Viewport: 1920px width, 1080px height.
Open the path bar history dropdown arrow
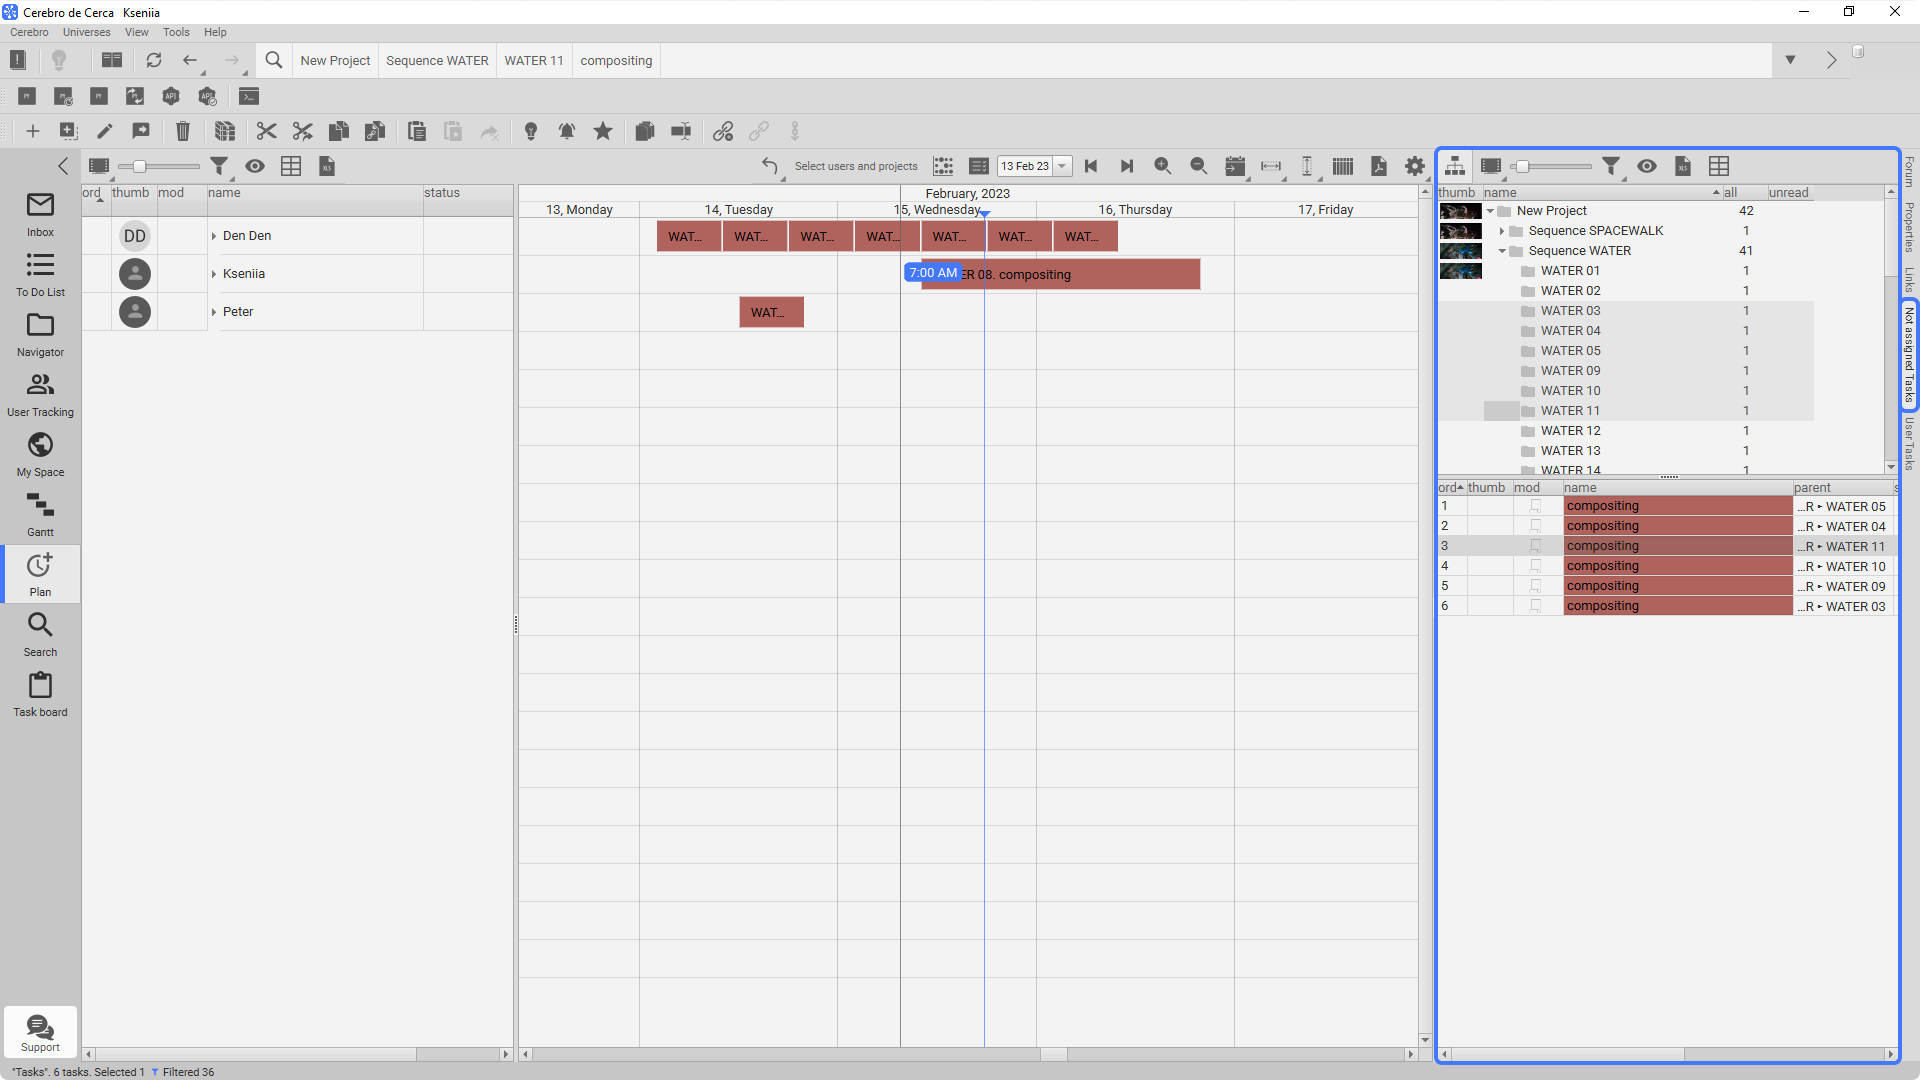click(x=1790, y=60)
